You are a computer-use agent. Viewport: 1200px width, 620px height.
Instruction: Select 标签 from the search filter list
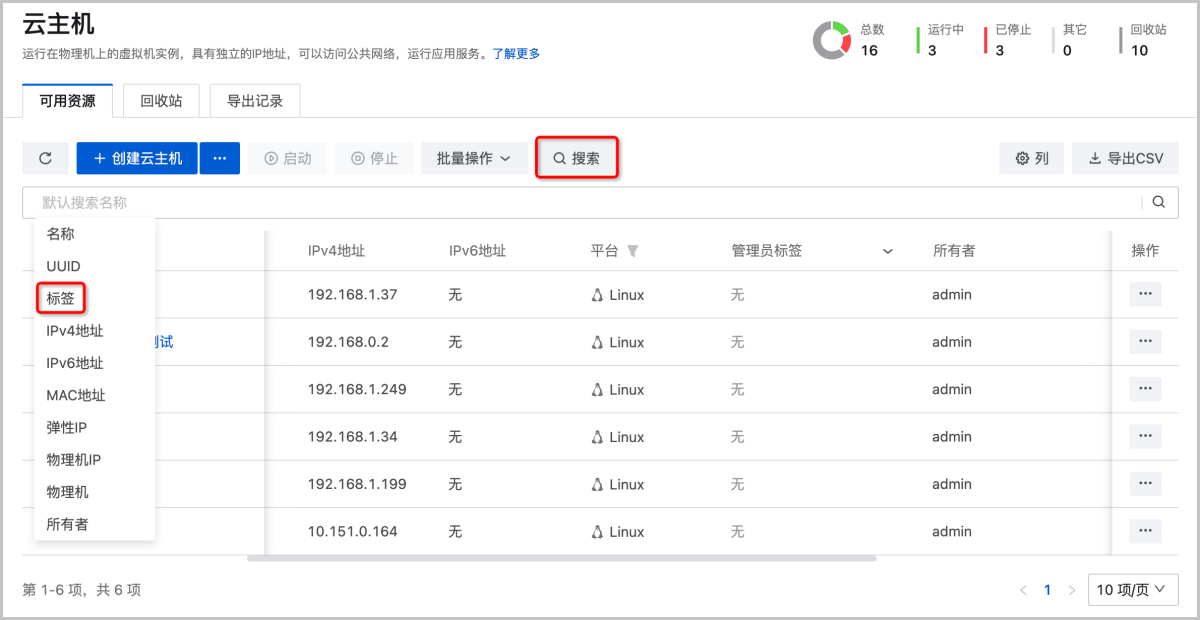pos(61,298)
